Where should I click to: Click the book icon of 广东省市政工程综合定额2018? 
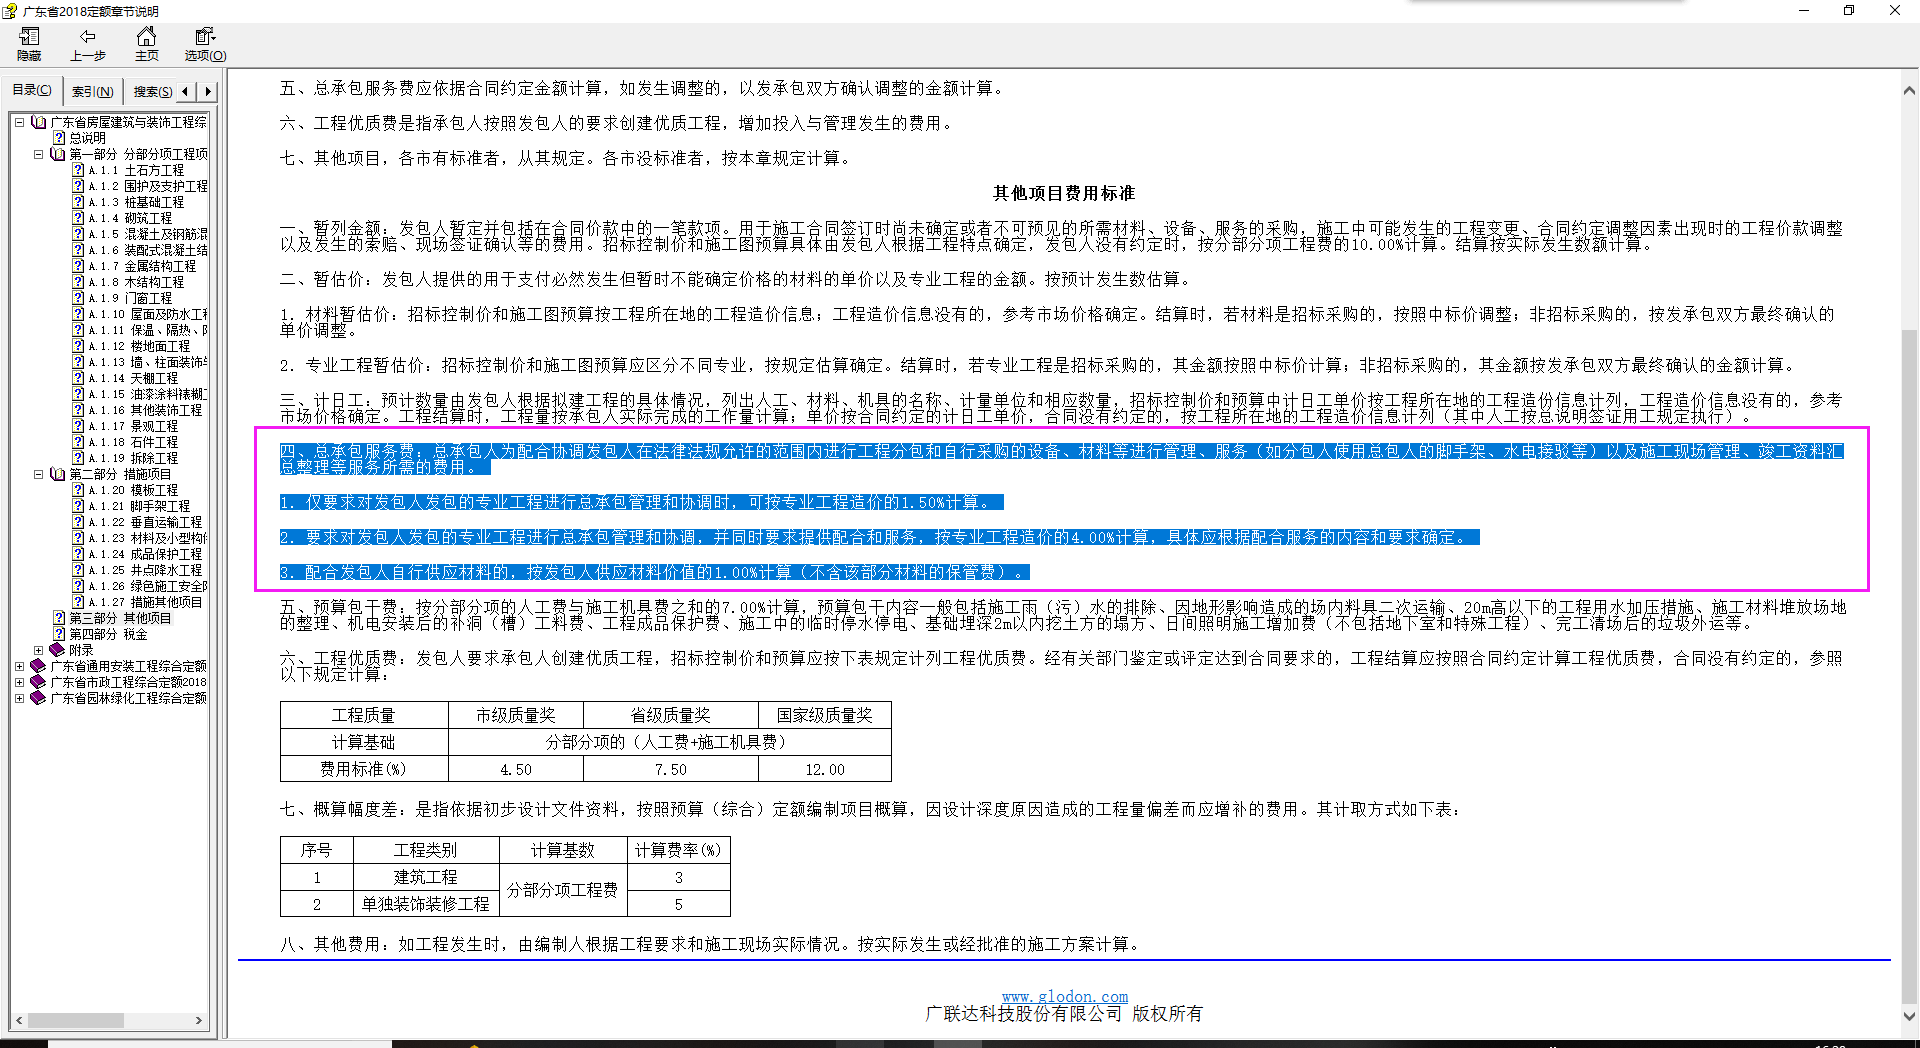tap(38, 682)
